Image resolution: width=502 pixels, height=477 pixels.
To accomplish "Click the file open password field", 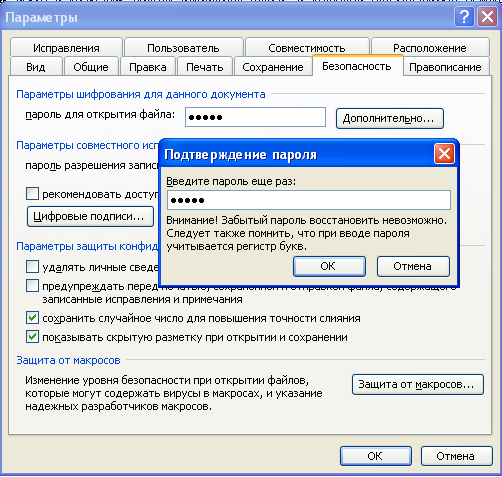I will click(255, 117).
